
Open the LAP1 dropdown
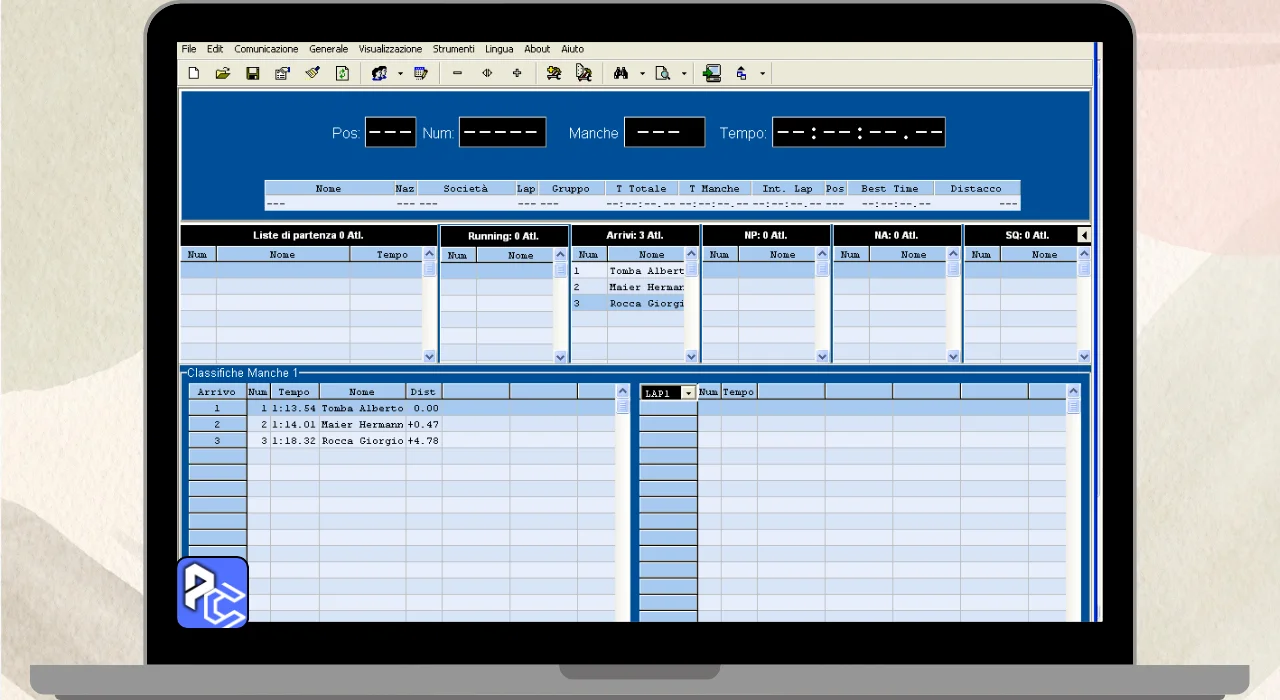[687, 393]
